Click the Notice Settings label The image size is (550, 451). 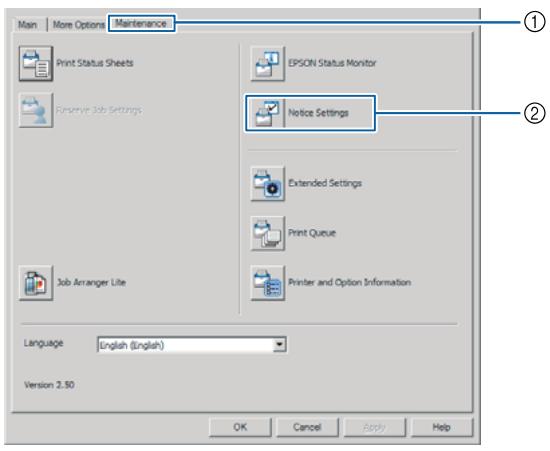click(x=318, y=113)
